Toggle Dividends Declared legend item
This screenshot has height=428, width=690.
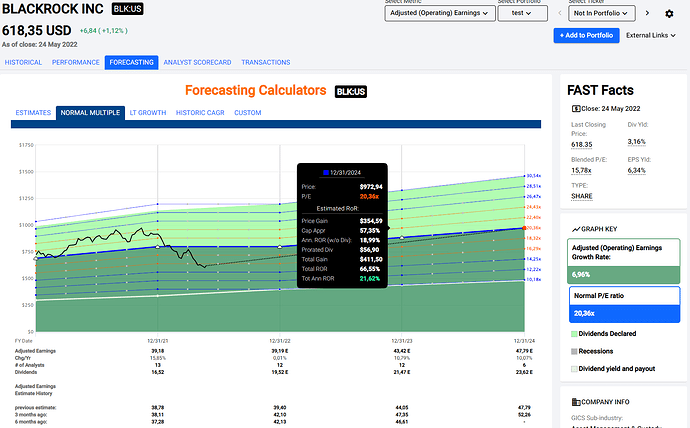(x=604, y=334)
